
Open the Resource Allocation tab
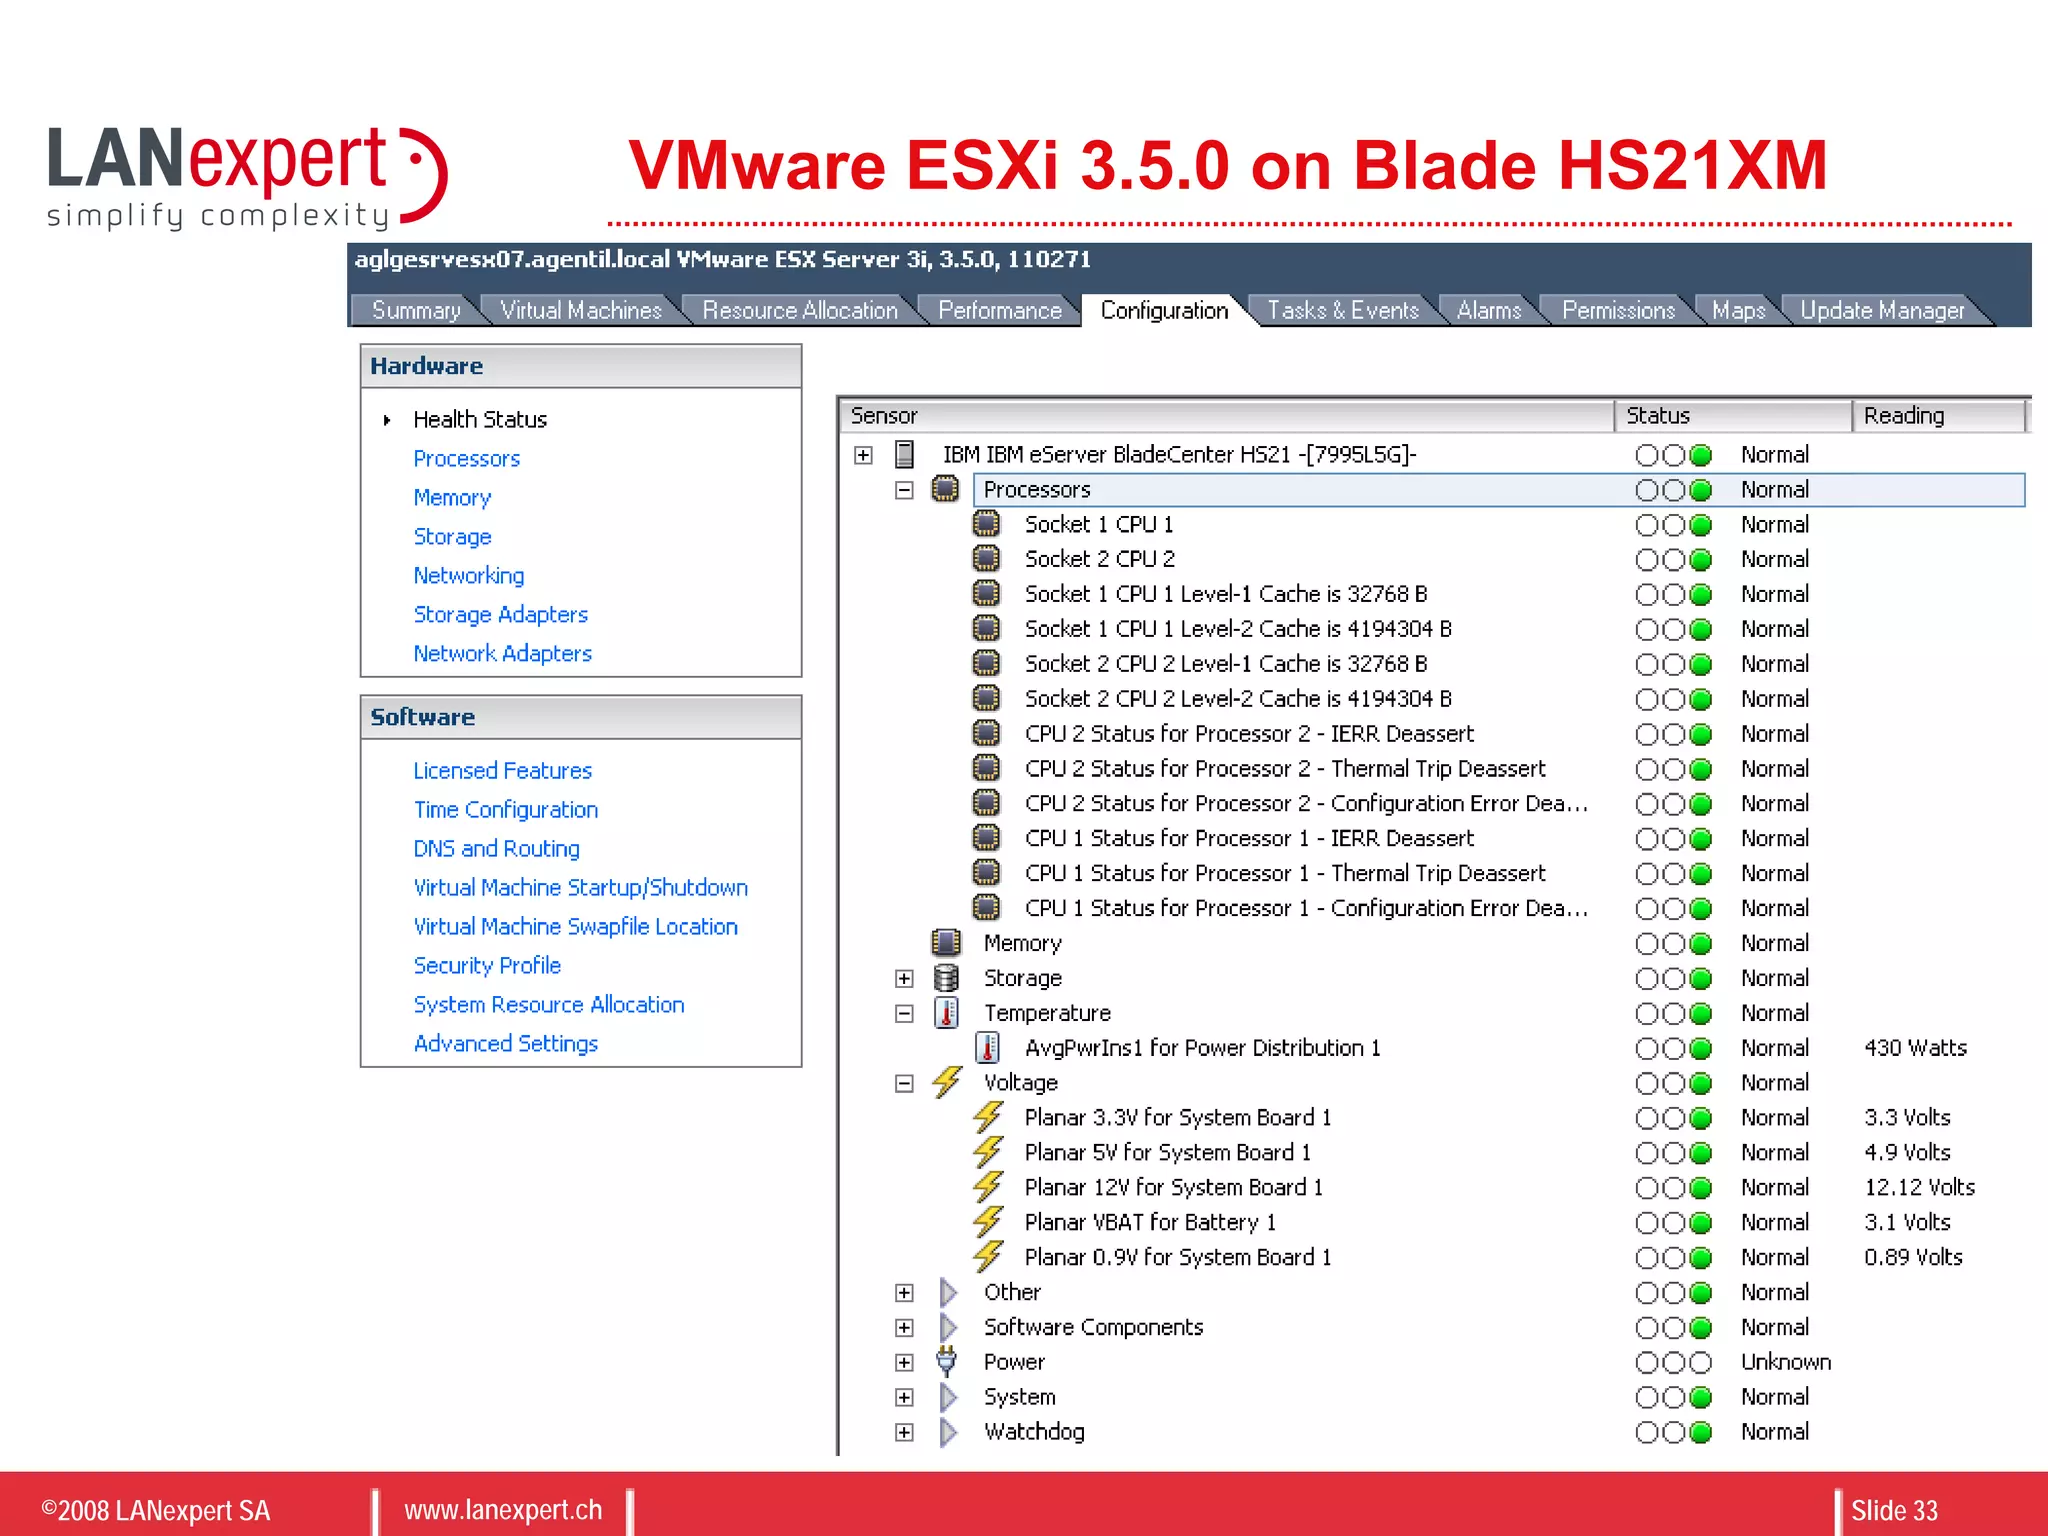coord(800,311)
